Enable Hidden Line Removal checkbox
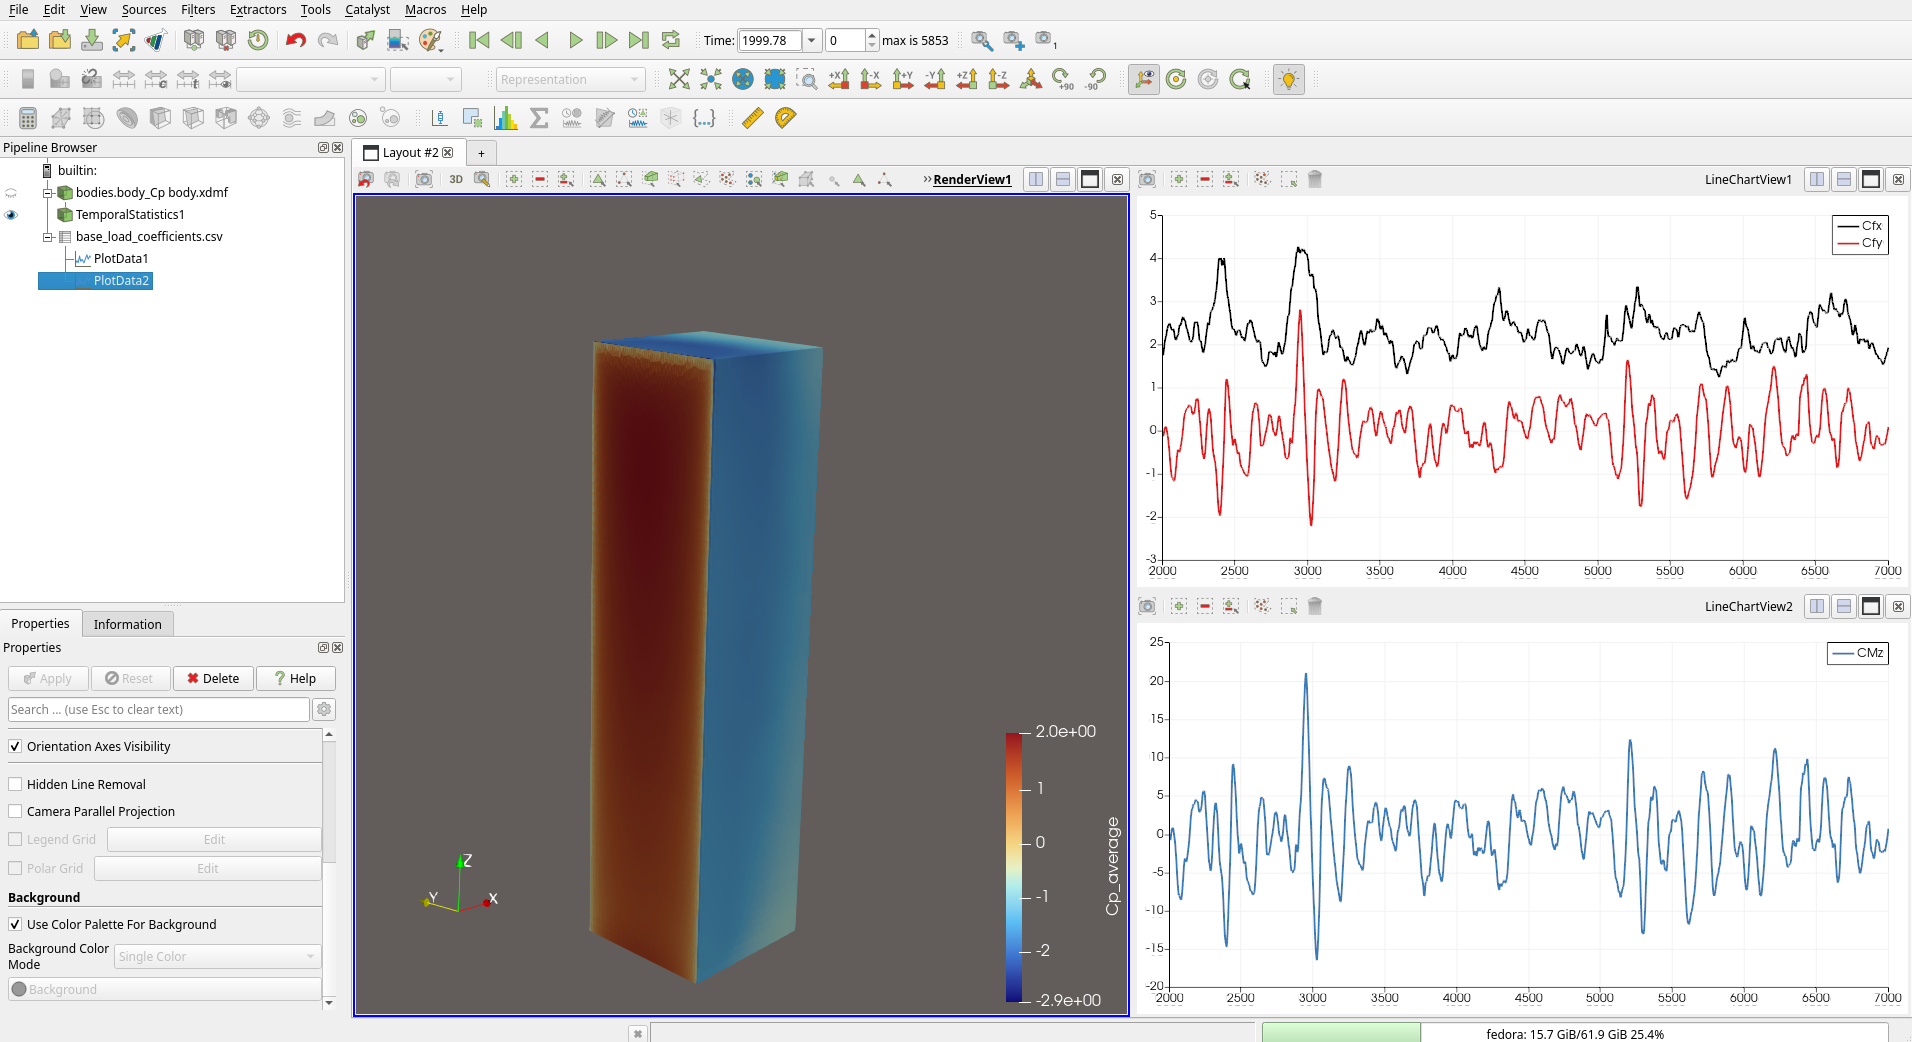The image size is (1912, 1042). point(15,784)
